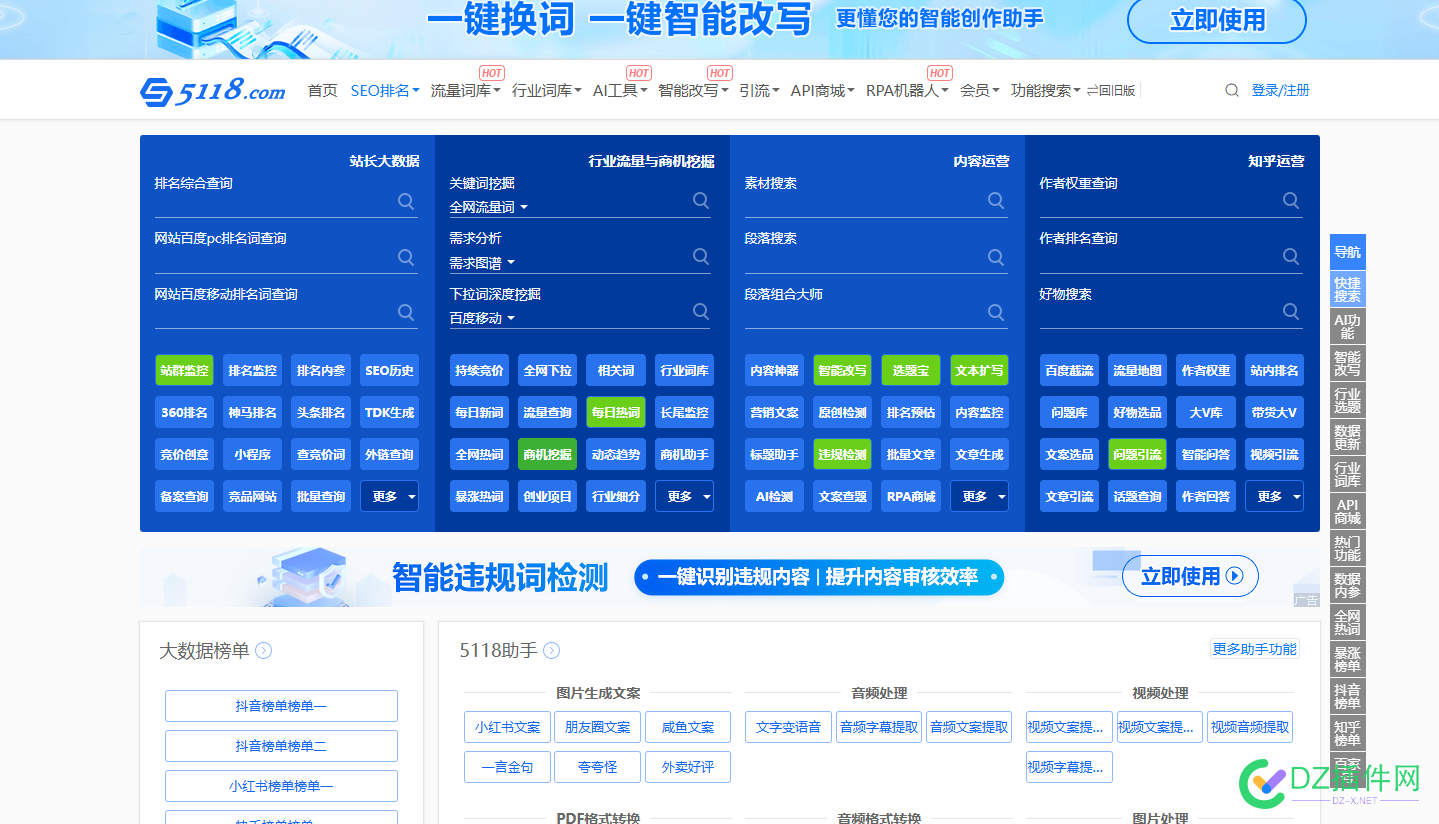Open the 百度移动 dropdown

click(x=482, y=318)
